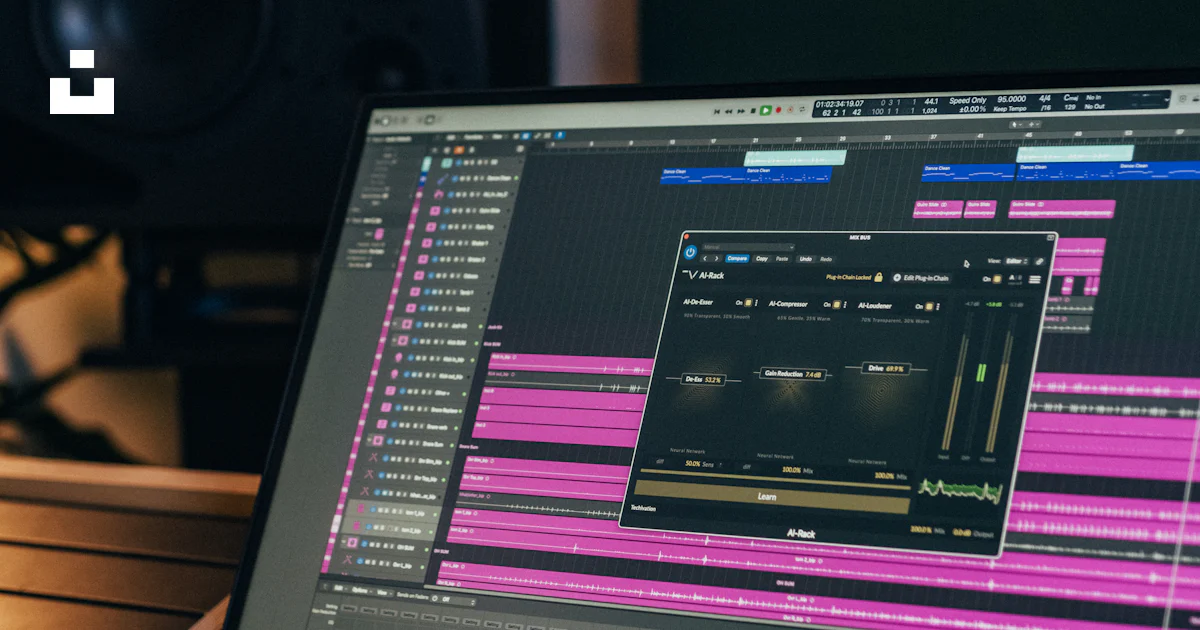
Task: Click Redo in plugin header
Action: tap(826, 259)
